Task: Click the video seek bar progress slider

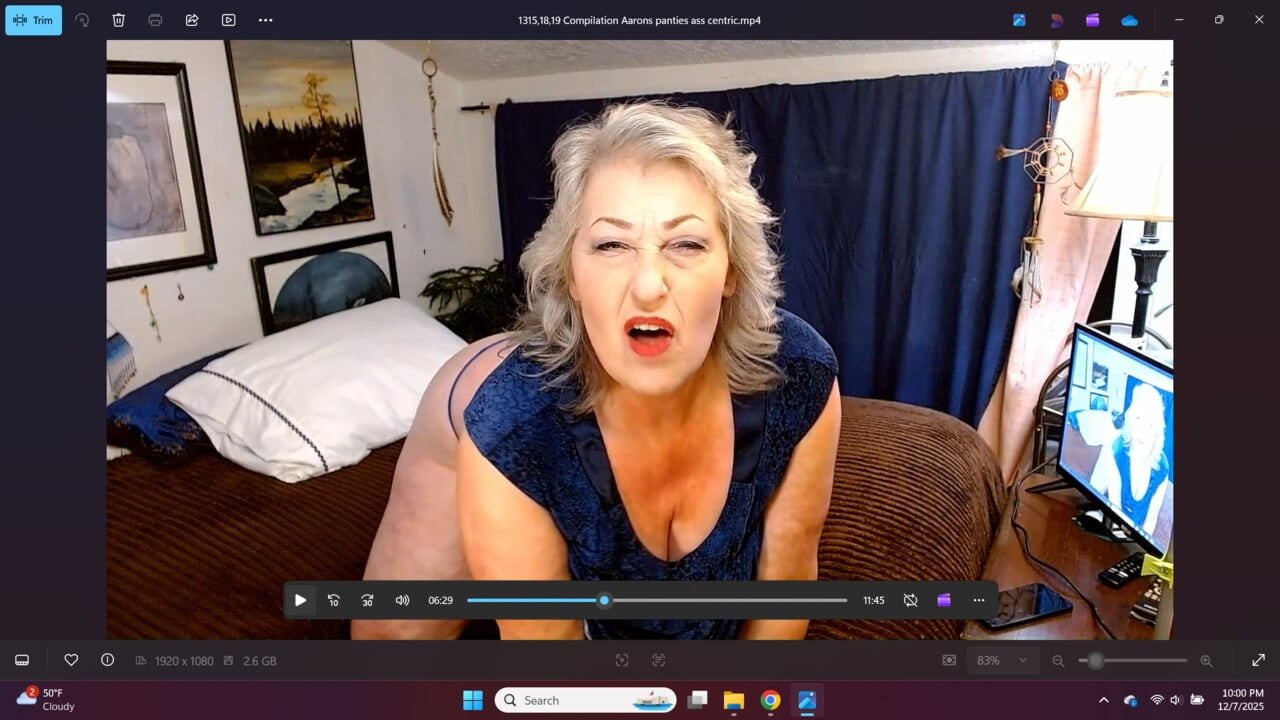Action: pos(604,600)
